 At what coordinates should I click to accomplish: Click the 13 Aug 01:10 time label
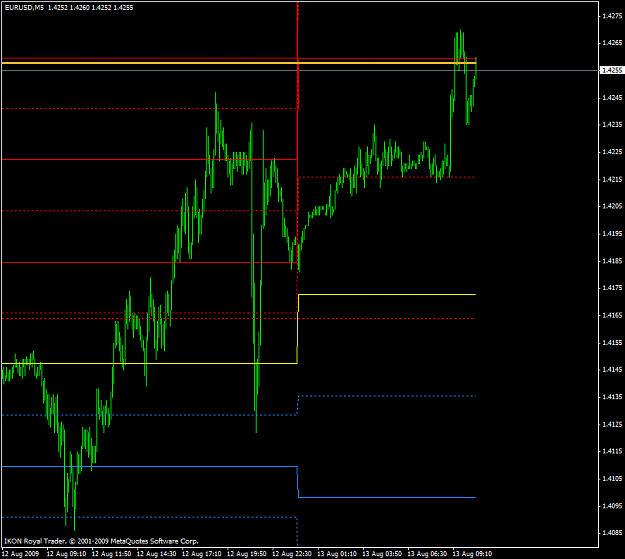(x=337, y=554)
